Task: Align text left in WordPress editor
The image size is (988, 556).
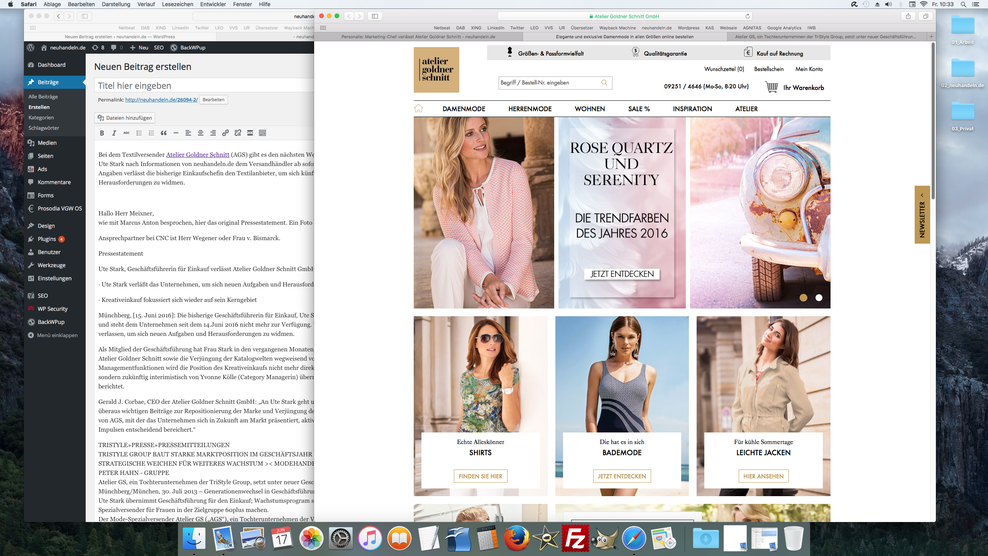Action: point(188,133)
